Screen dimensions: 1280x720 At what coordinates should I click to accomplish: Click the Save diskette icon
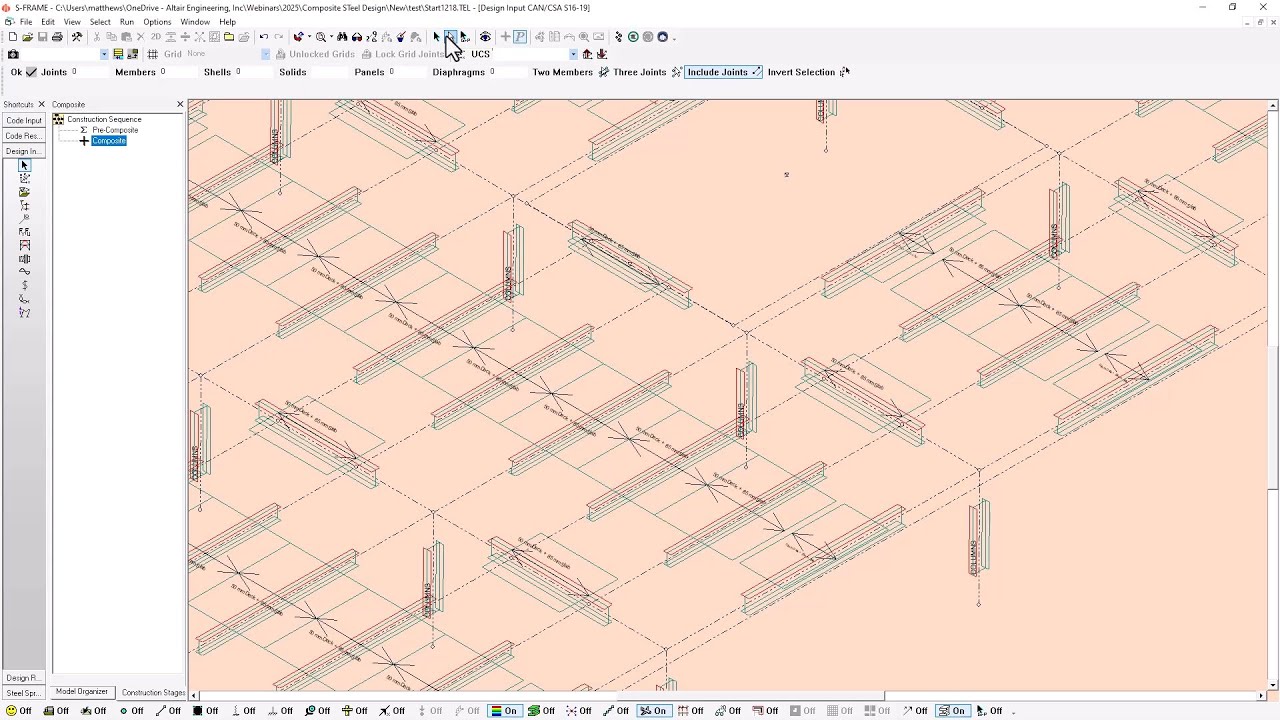(x=42, y=37)
